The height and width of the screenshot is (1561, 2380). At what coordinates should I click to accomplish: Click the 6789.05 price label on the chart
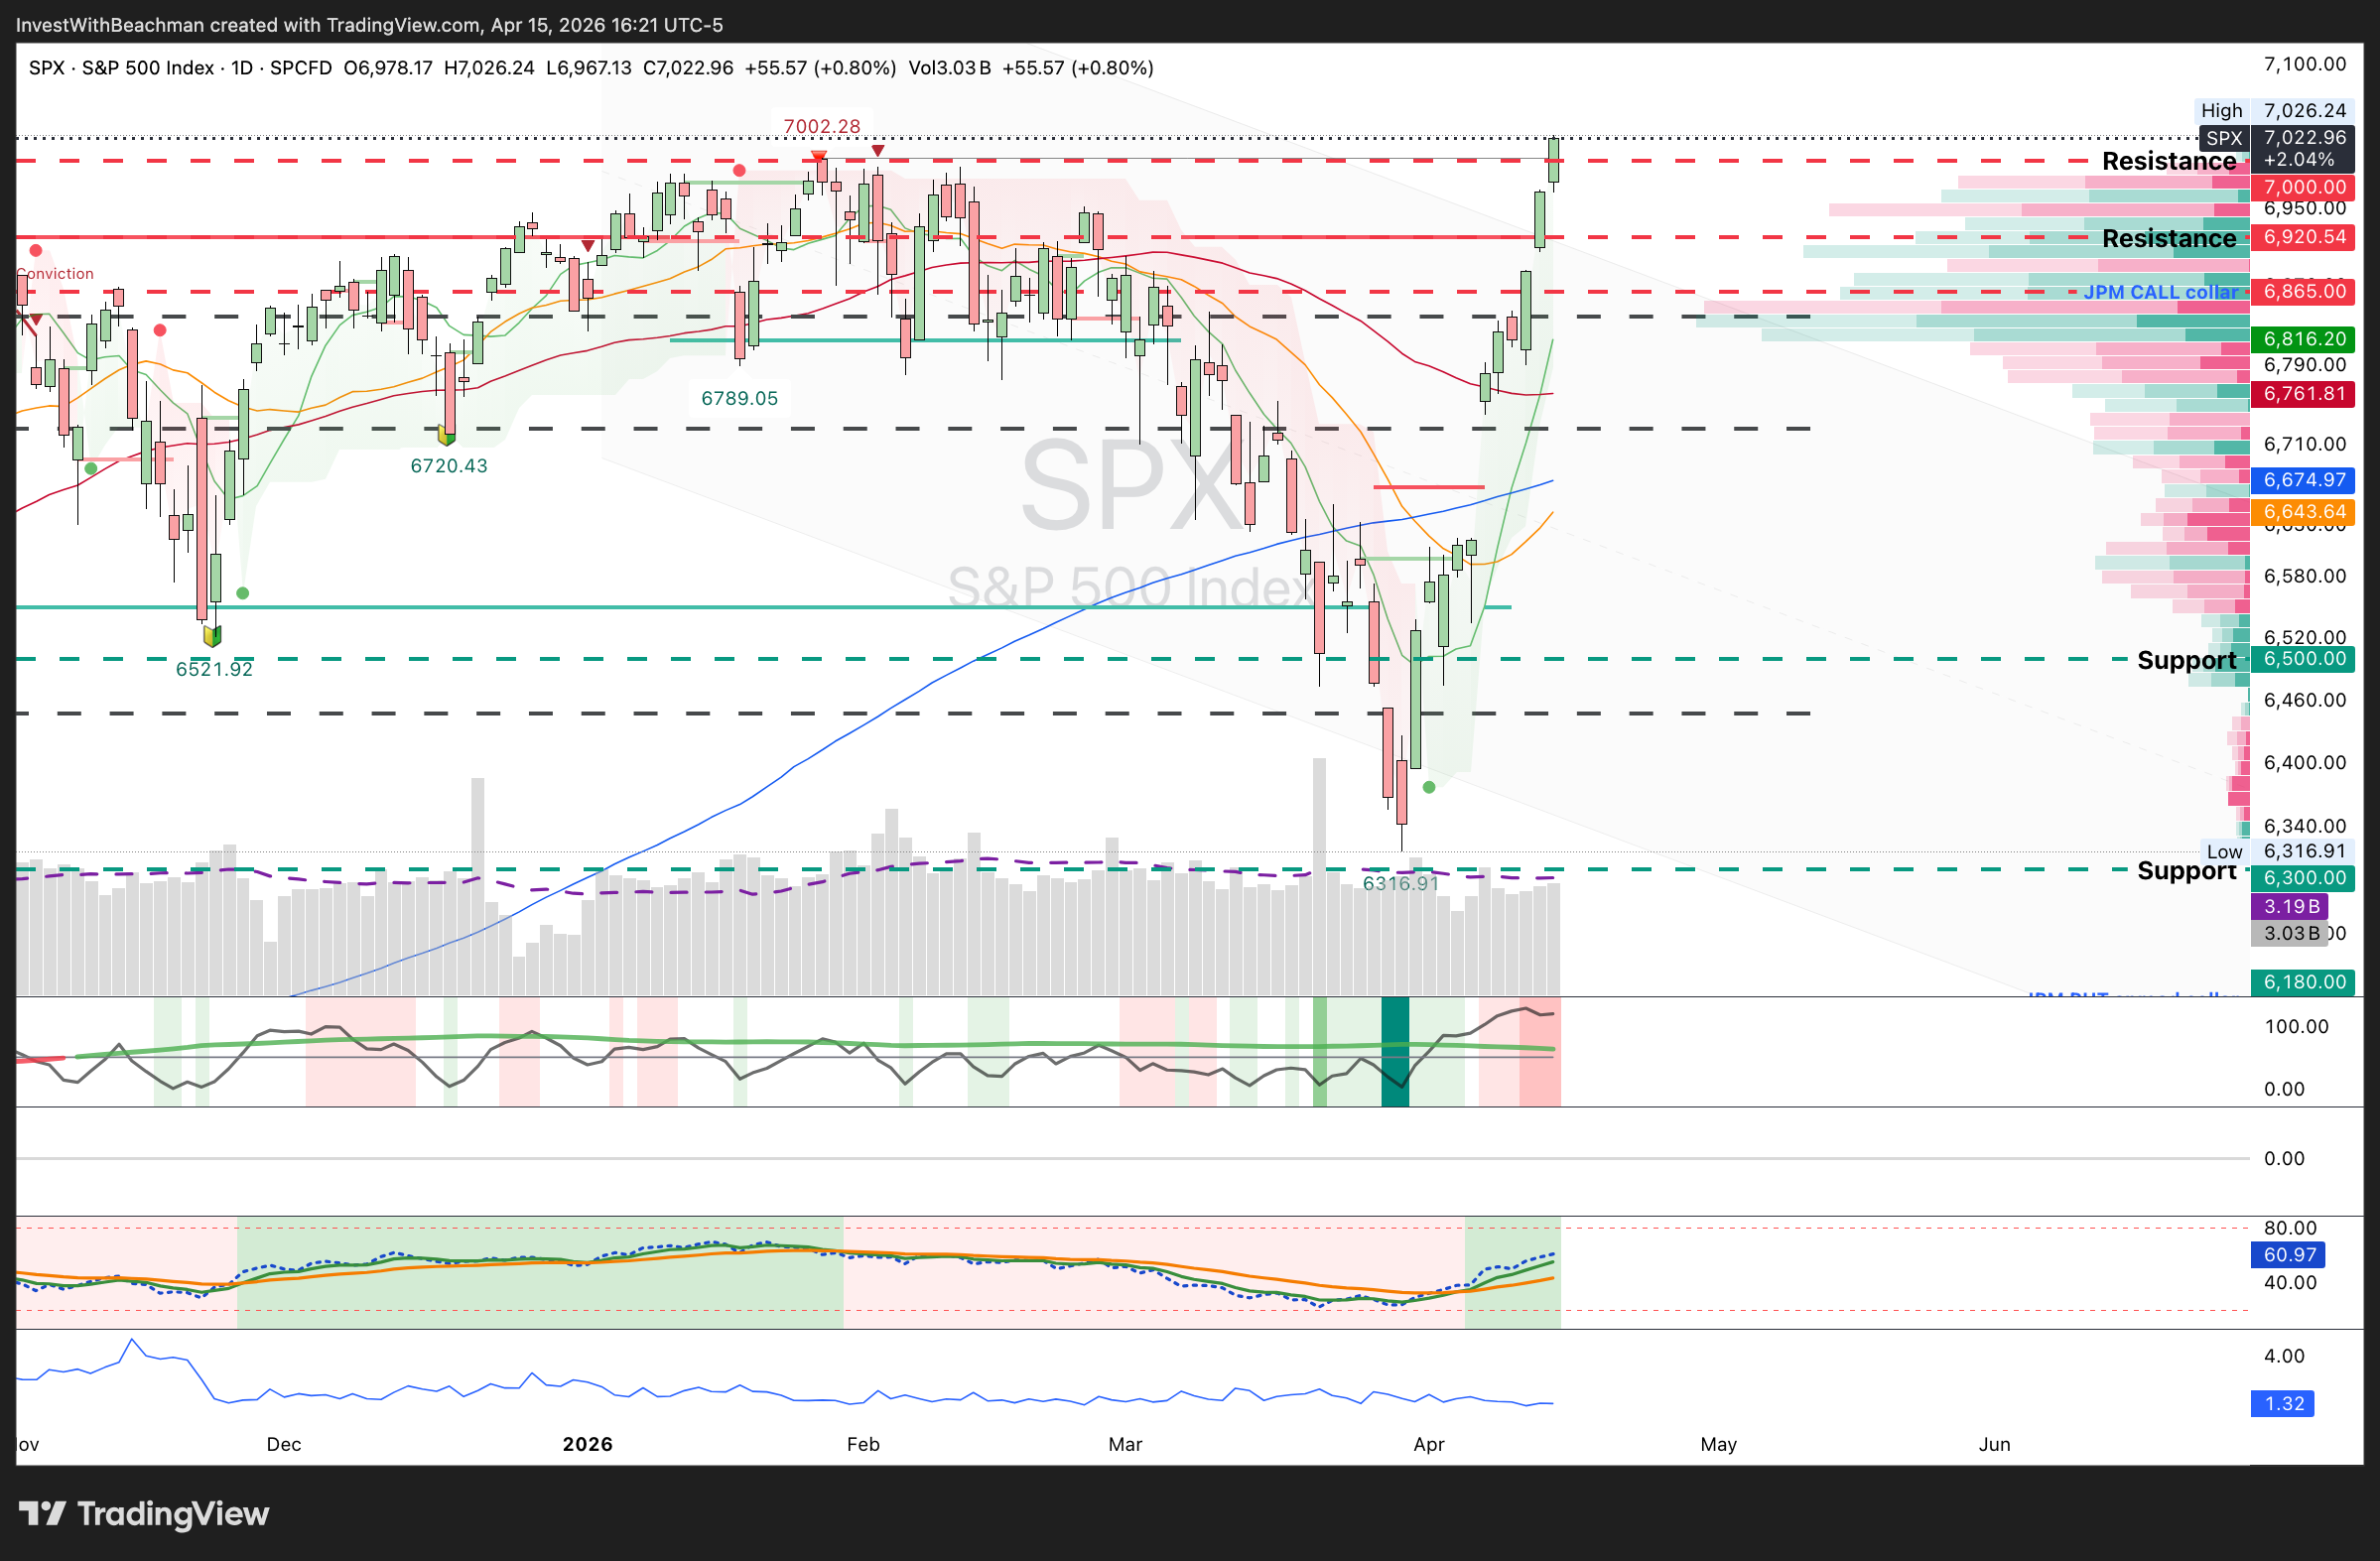click(739, 398)
